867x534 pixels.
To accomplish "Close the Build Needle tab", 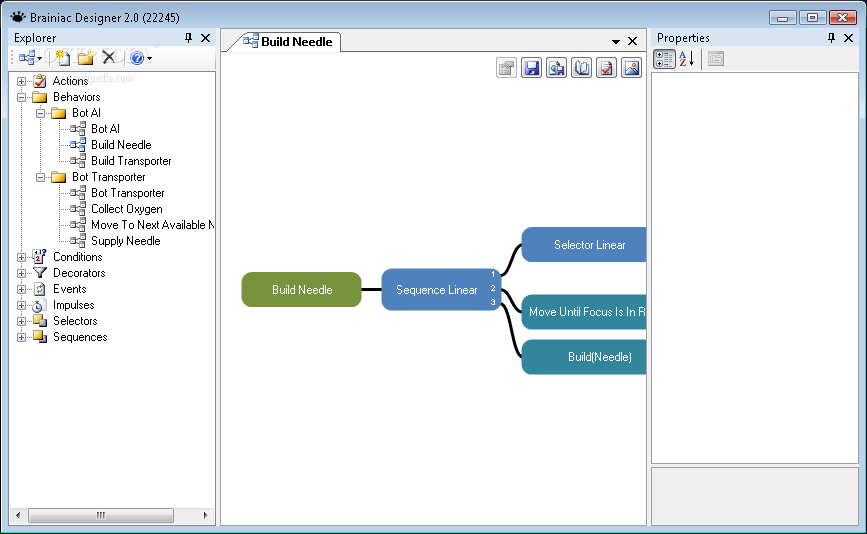I will coord(633,41).
